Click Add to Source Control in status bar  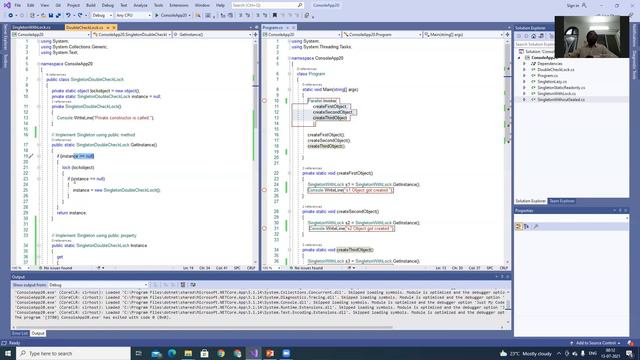[x=595, y=343]
